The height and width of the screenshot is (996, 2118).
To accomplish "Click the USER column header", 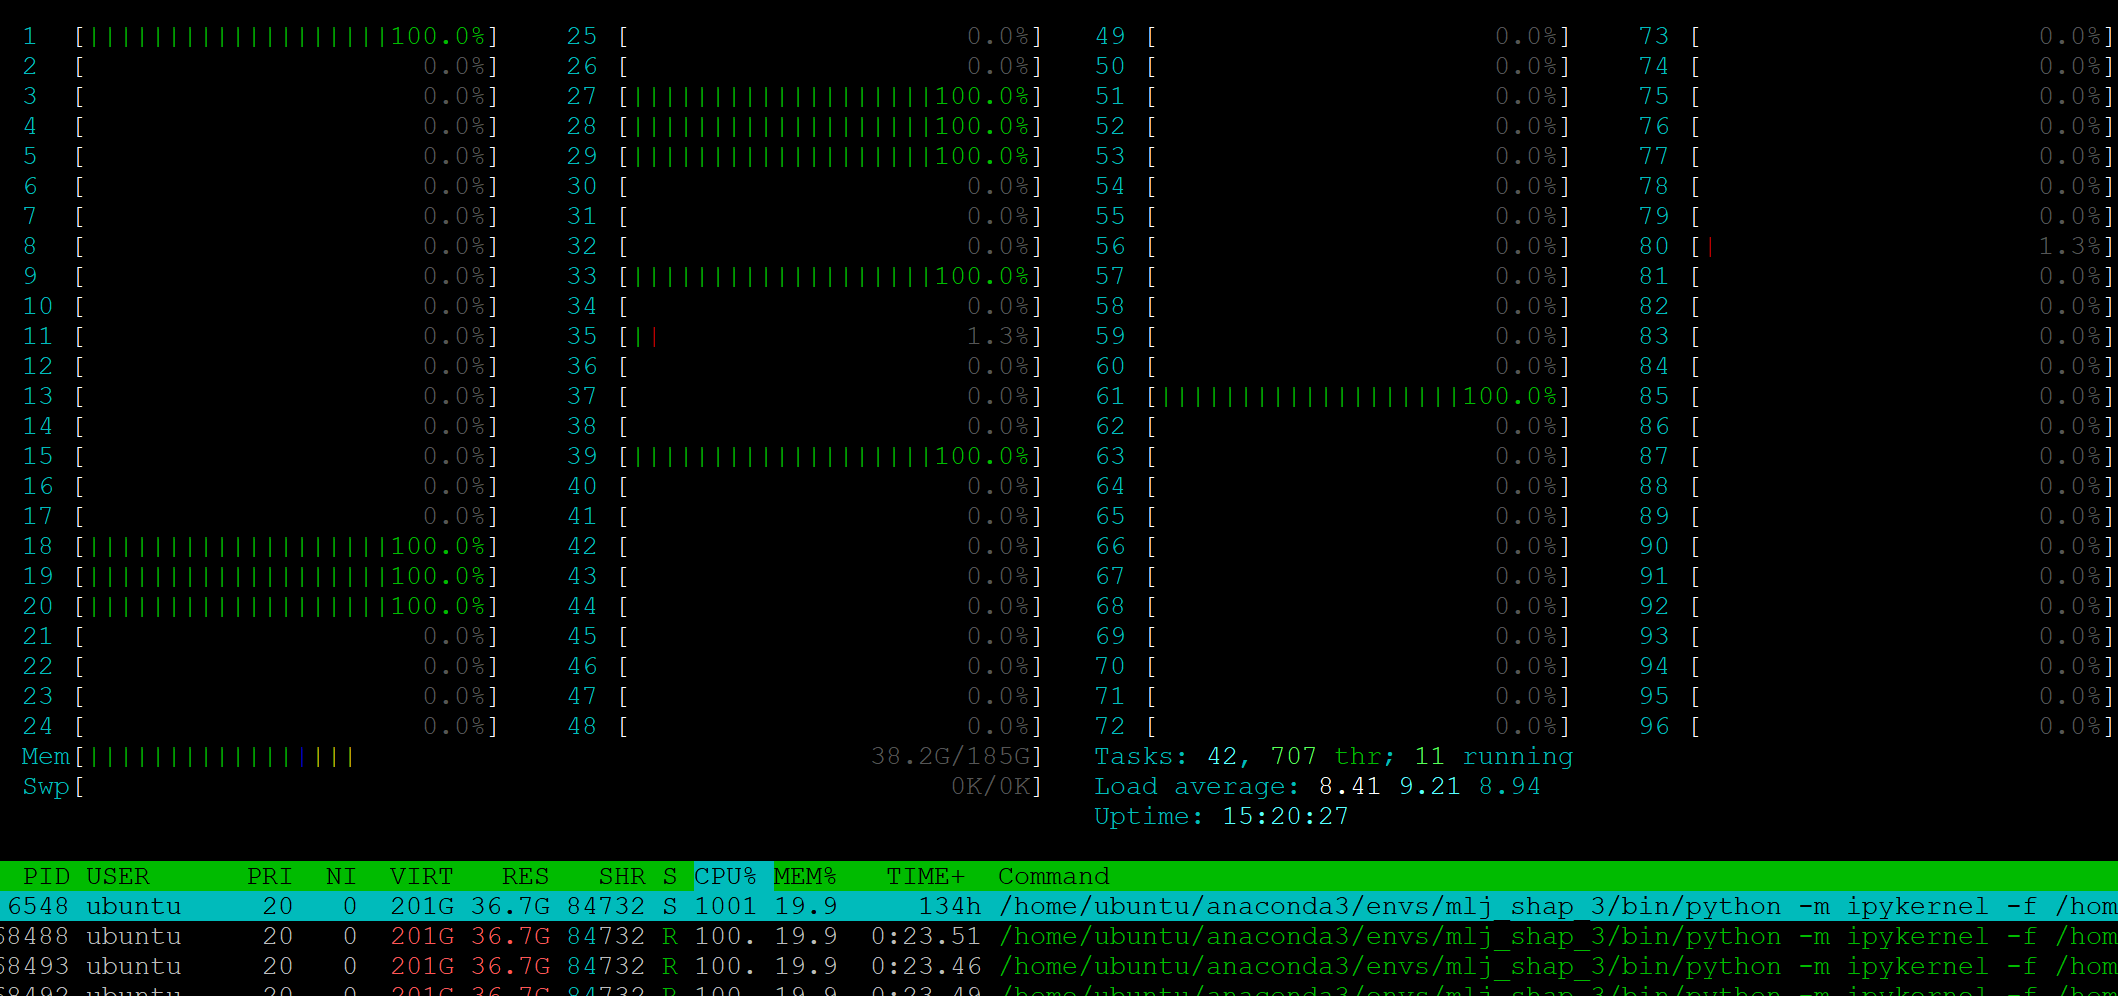I will coord(119,876).
